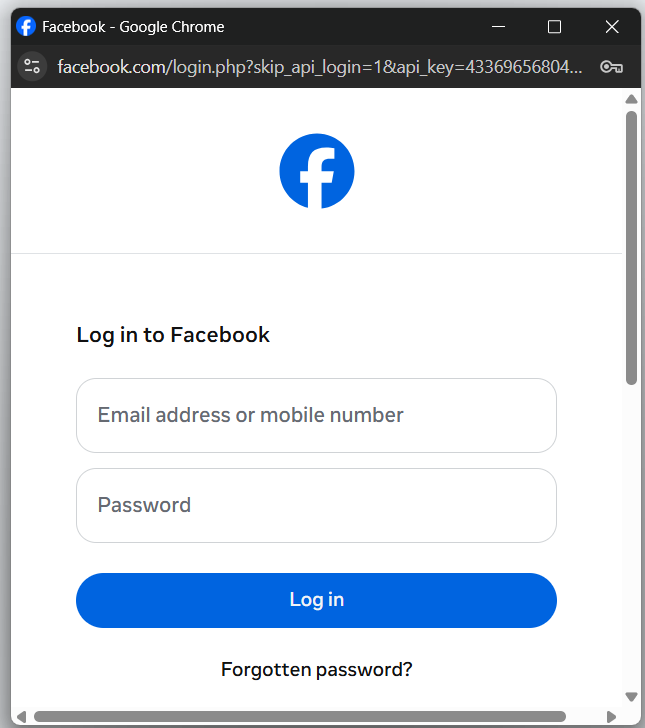
Task: Click the horizontal scrollbar thumb
Action: [x=300, y=716]
